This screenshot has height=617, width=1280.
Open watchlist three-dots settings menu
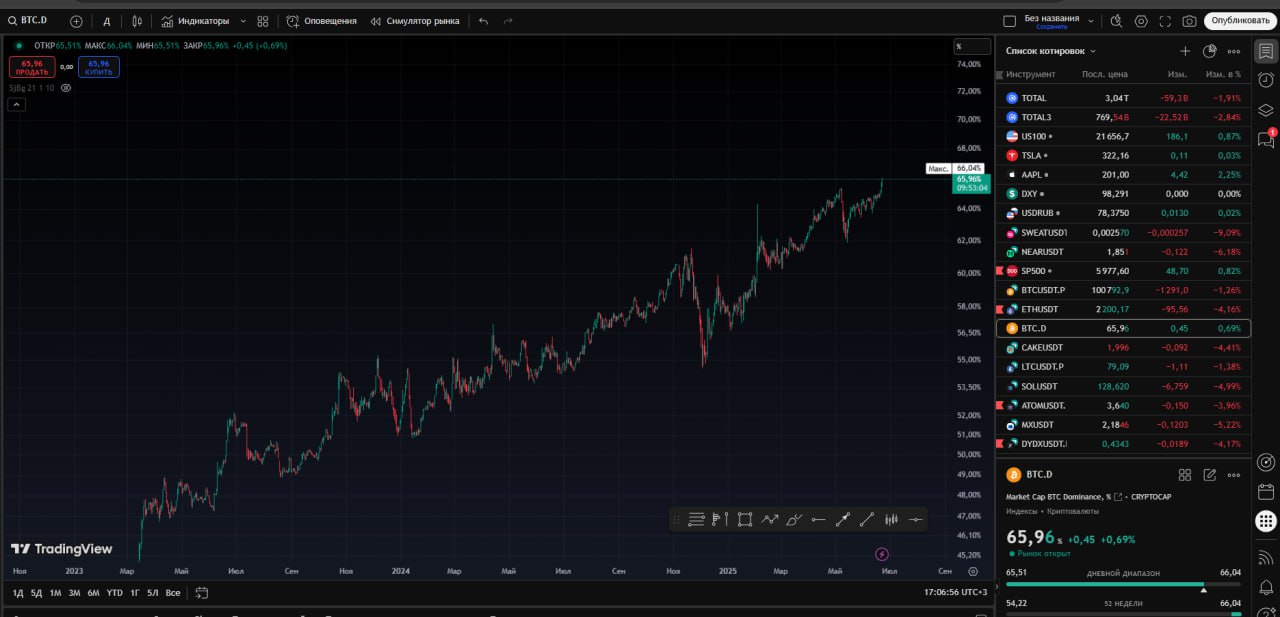[x=1234, y=51]
